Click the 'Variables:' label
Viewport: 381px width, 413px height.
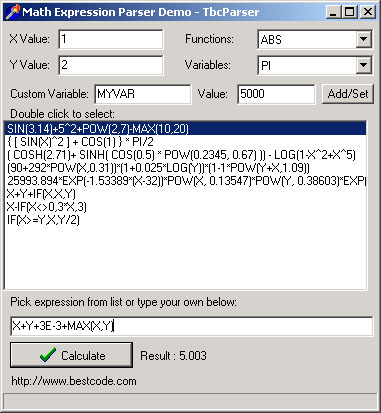click(208, 65)
